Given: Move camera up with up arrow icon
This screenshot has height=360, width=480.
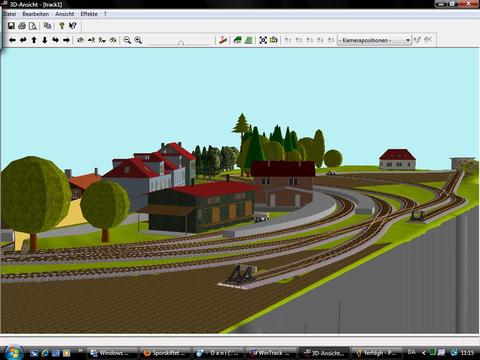Looking at the screenshot, I should click(34, 40).
